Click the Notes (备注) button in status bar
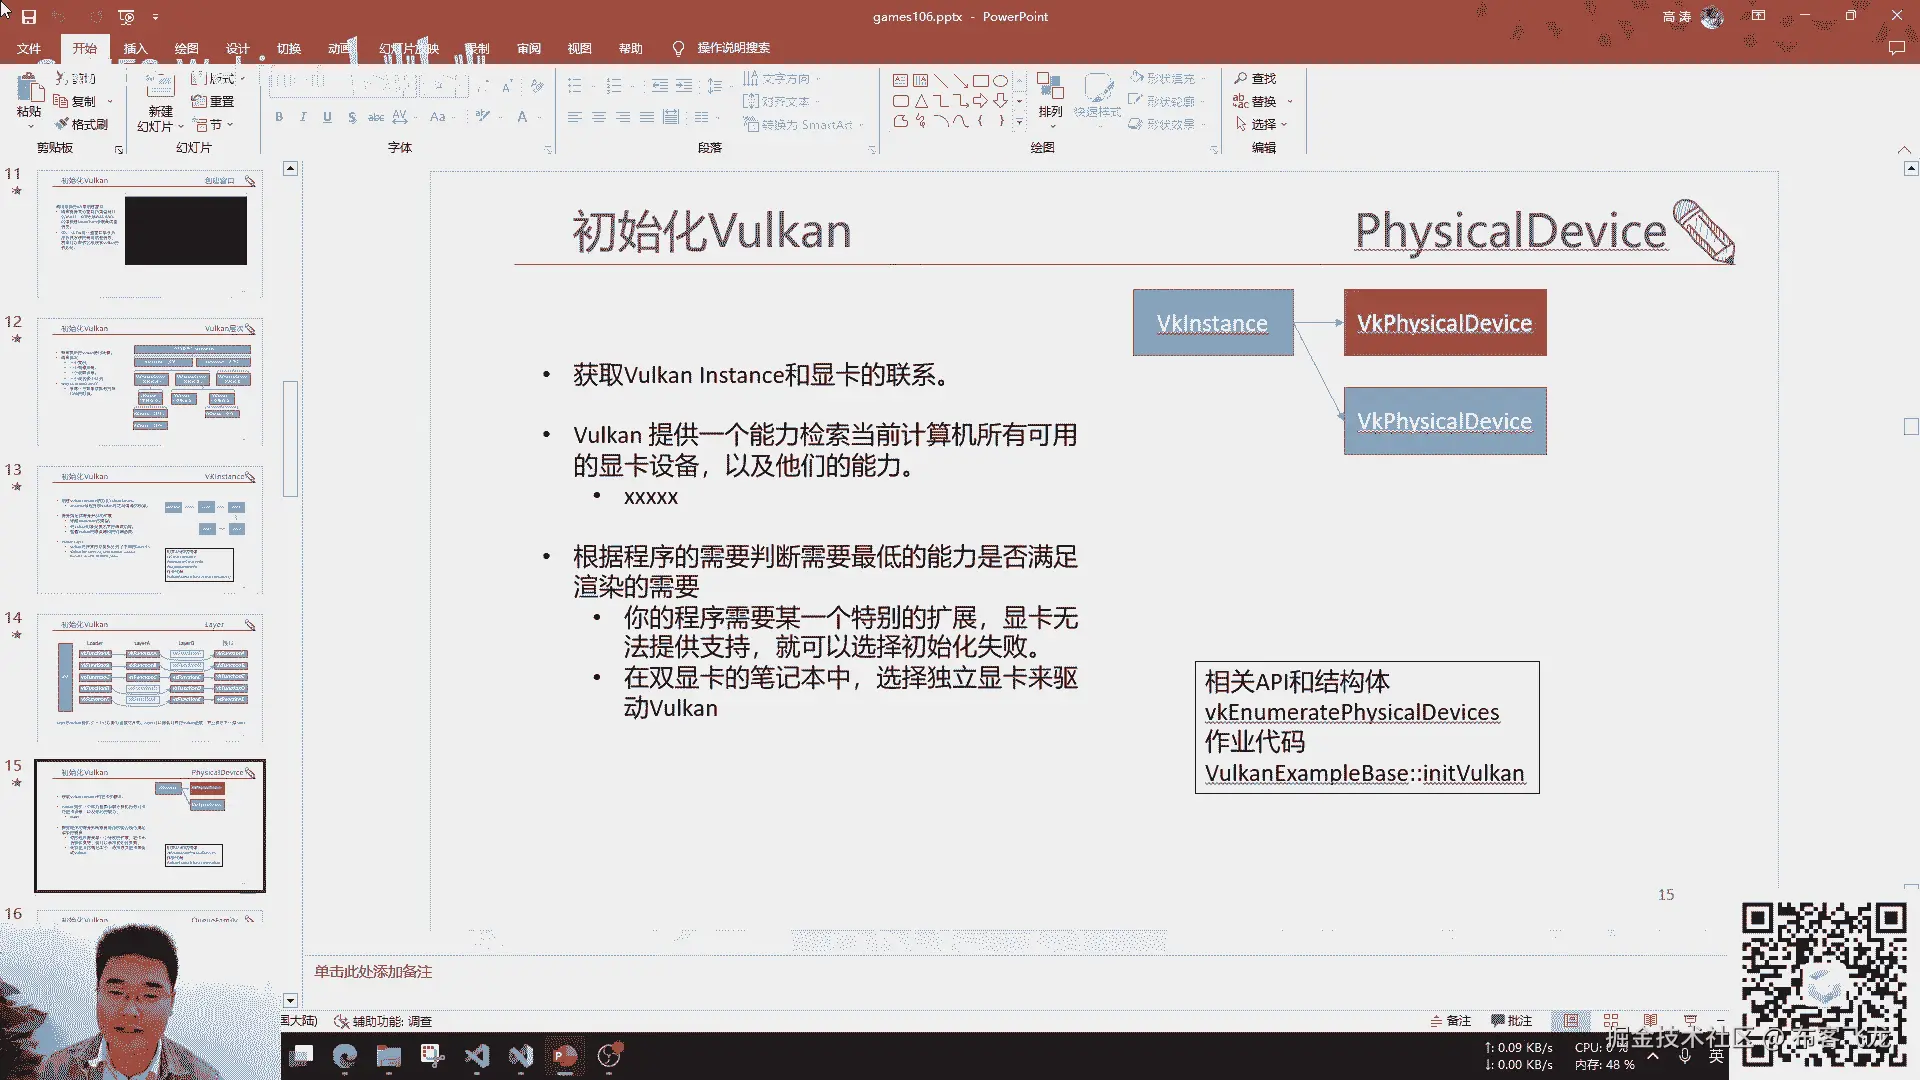 (x=1450, y=1021)
